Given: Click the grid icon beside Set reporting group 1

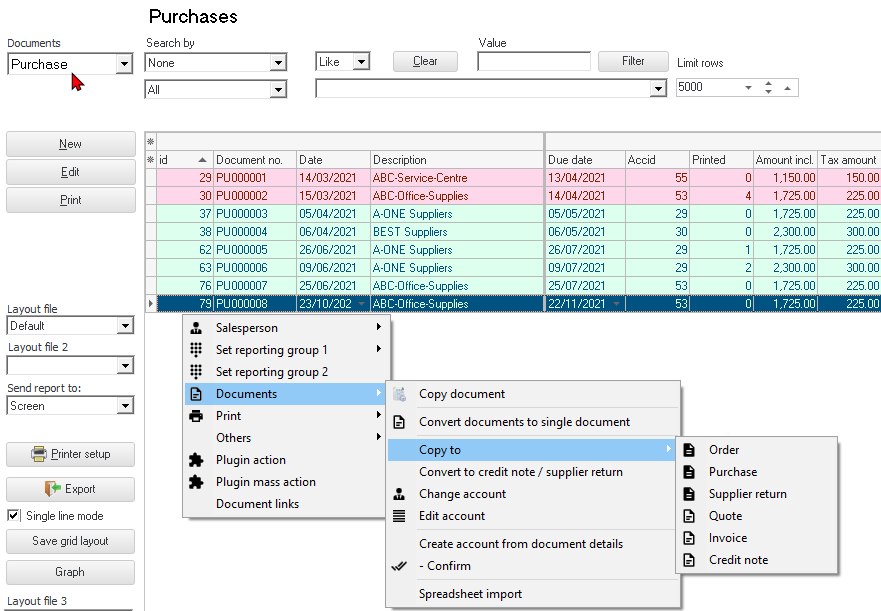Looking at the screenshot, I should pyautogui.click(x=197, y=350).
